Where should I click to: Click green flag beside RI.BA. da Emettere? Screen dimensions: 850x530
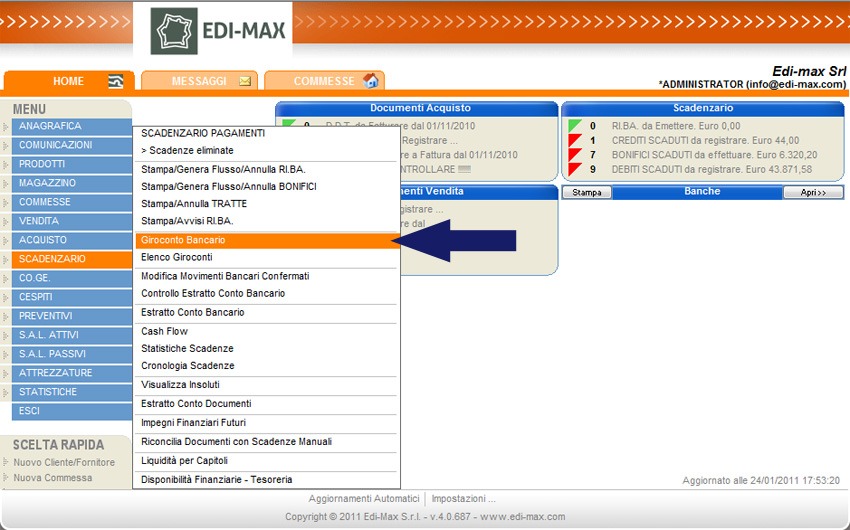coord(575,126)
